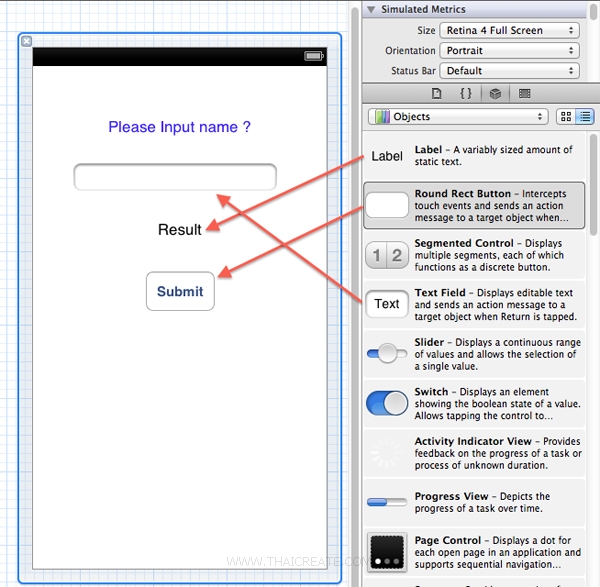The height and width of the screenshot is (587, 600).
Task: Select the Label icon in Objects library
Action: click(x=387, y=156)
